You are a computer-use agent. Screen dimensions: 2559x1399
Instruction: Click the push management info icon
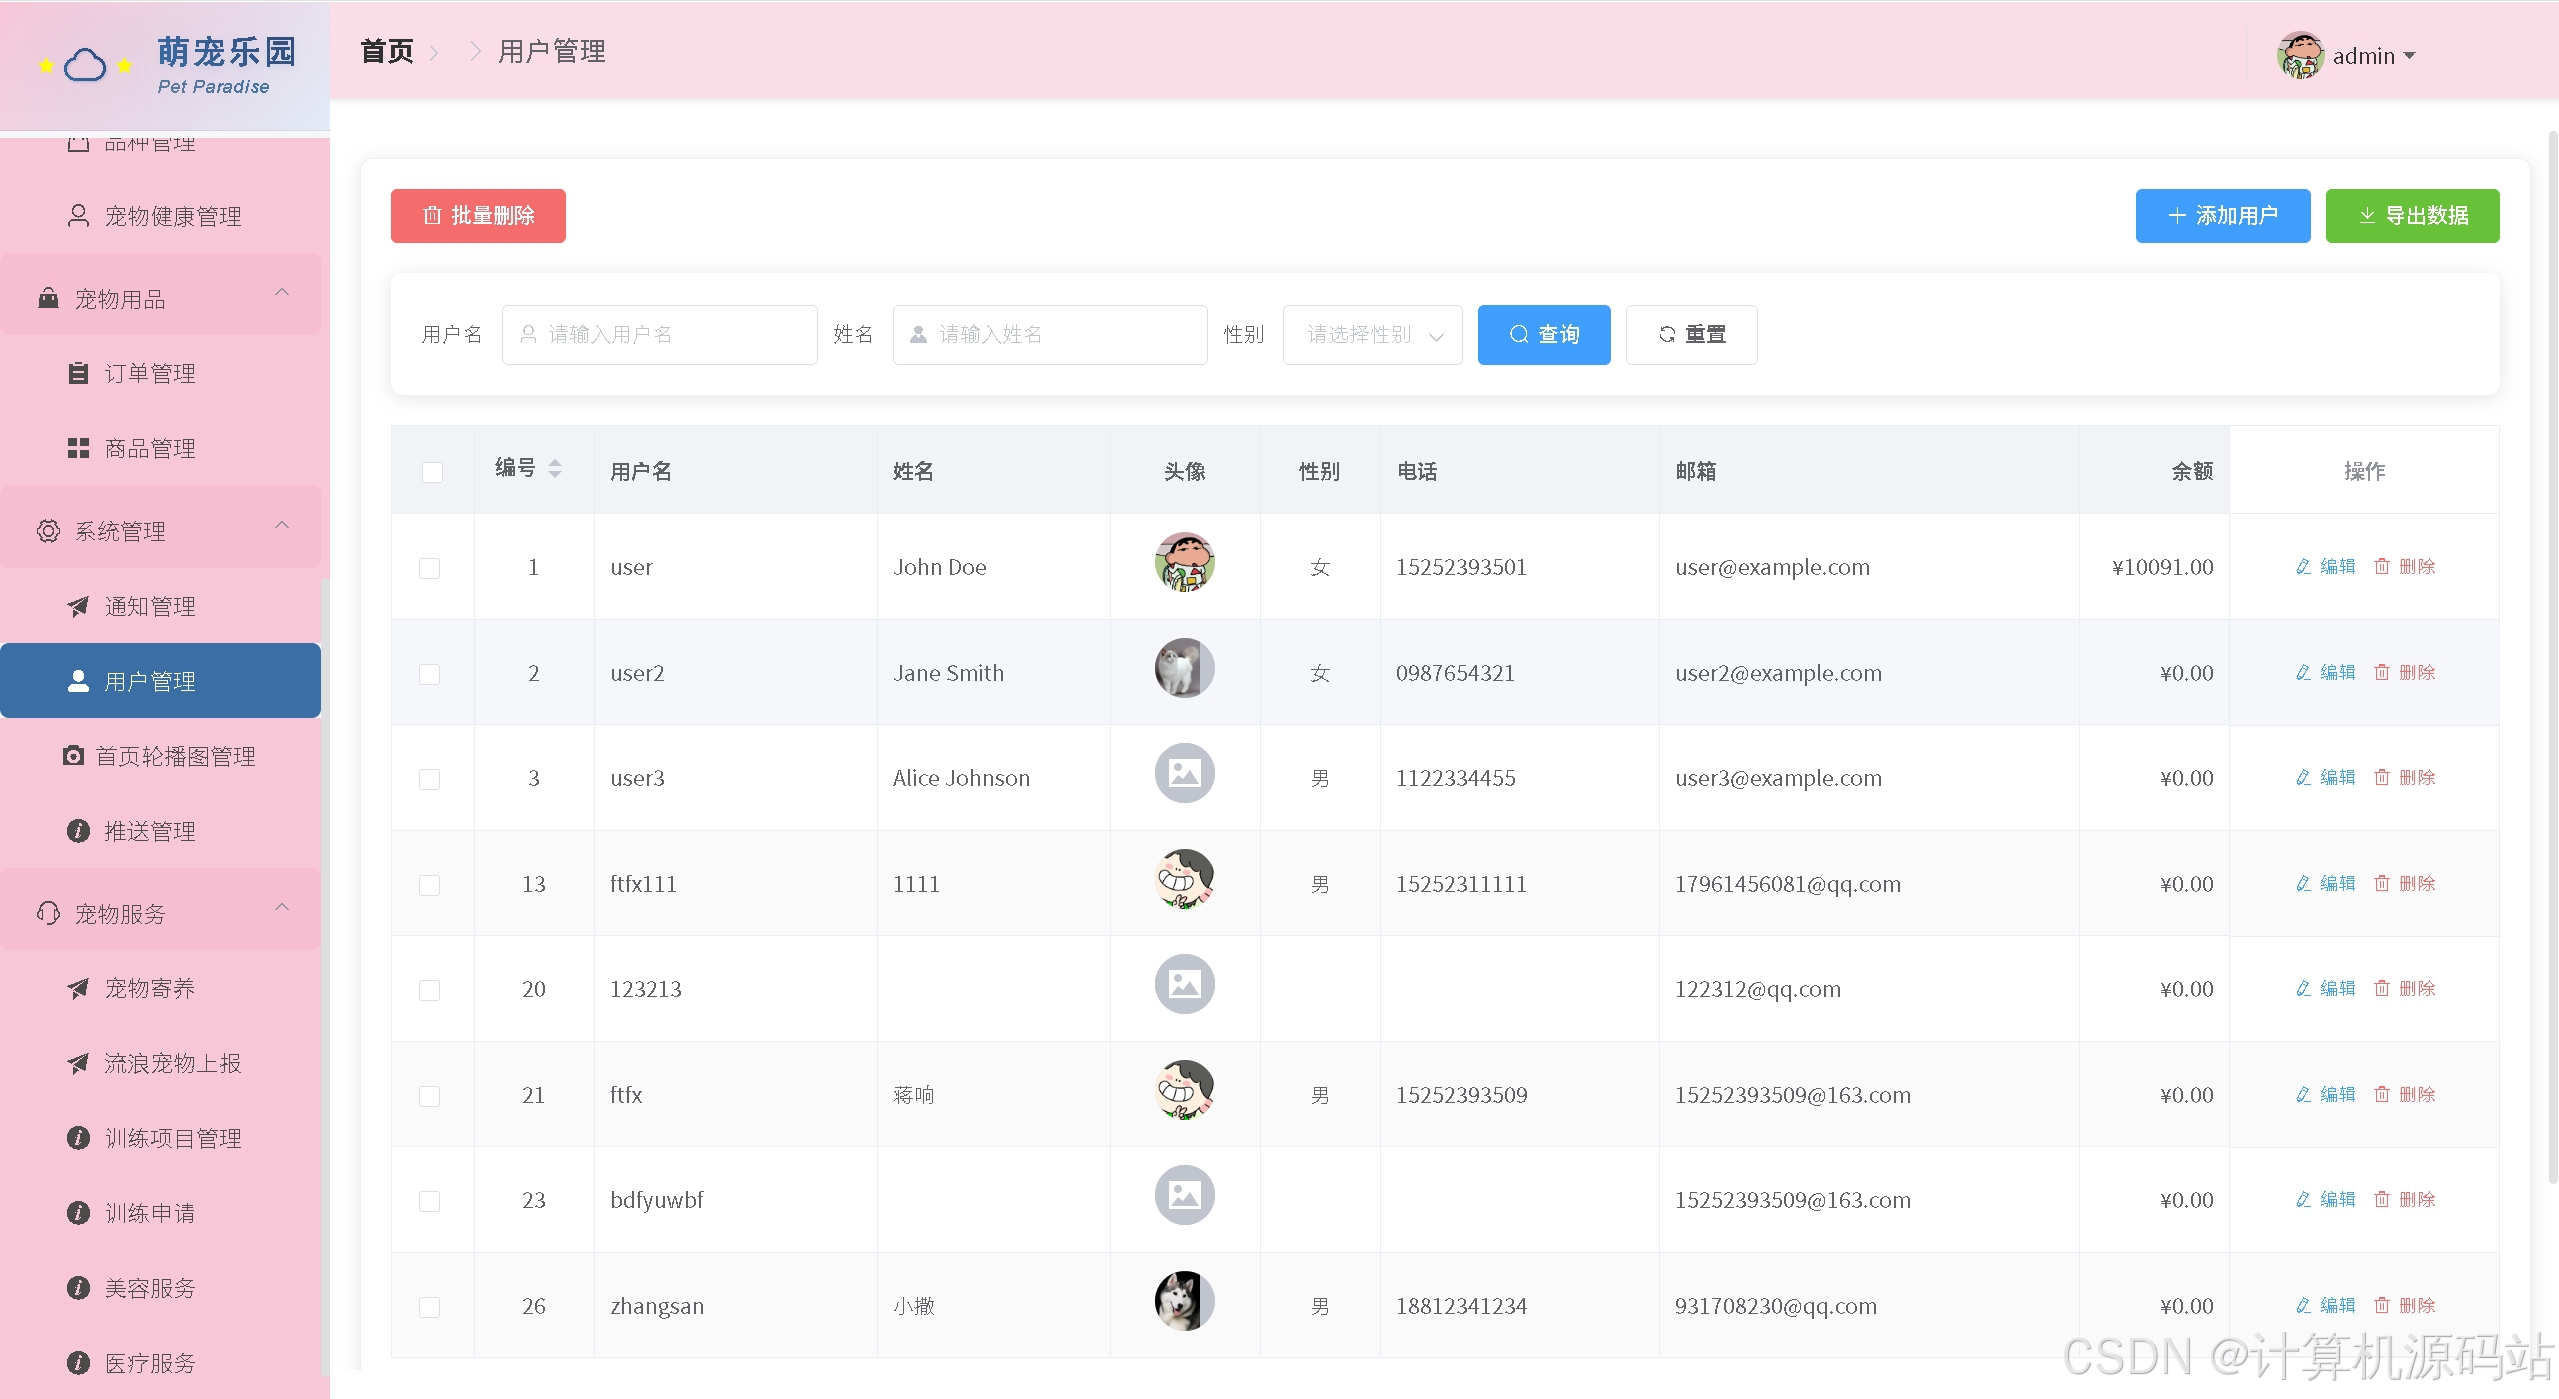(78, 831)
